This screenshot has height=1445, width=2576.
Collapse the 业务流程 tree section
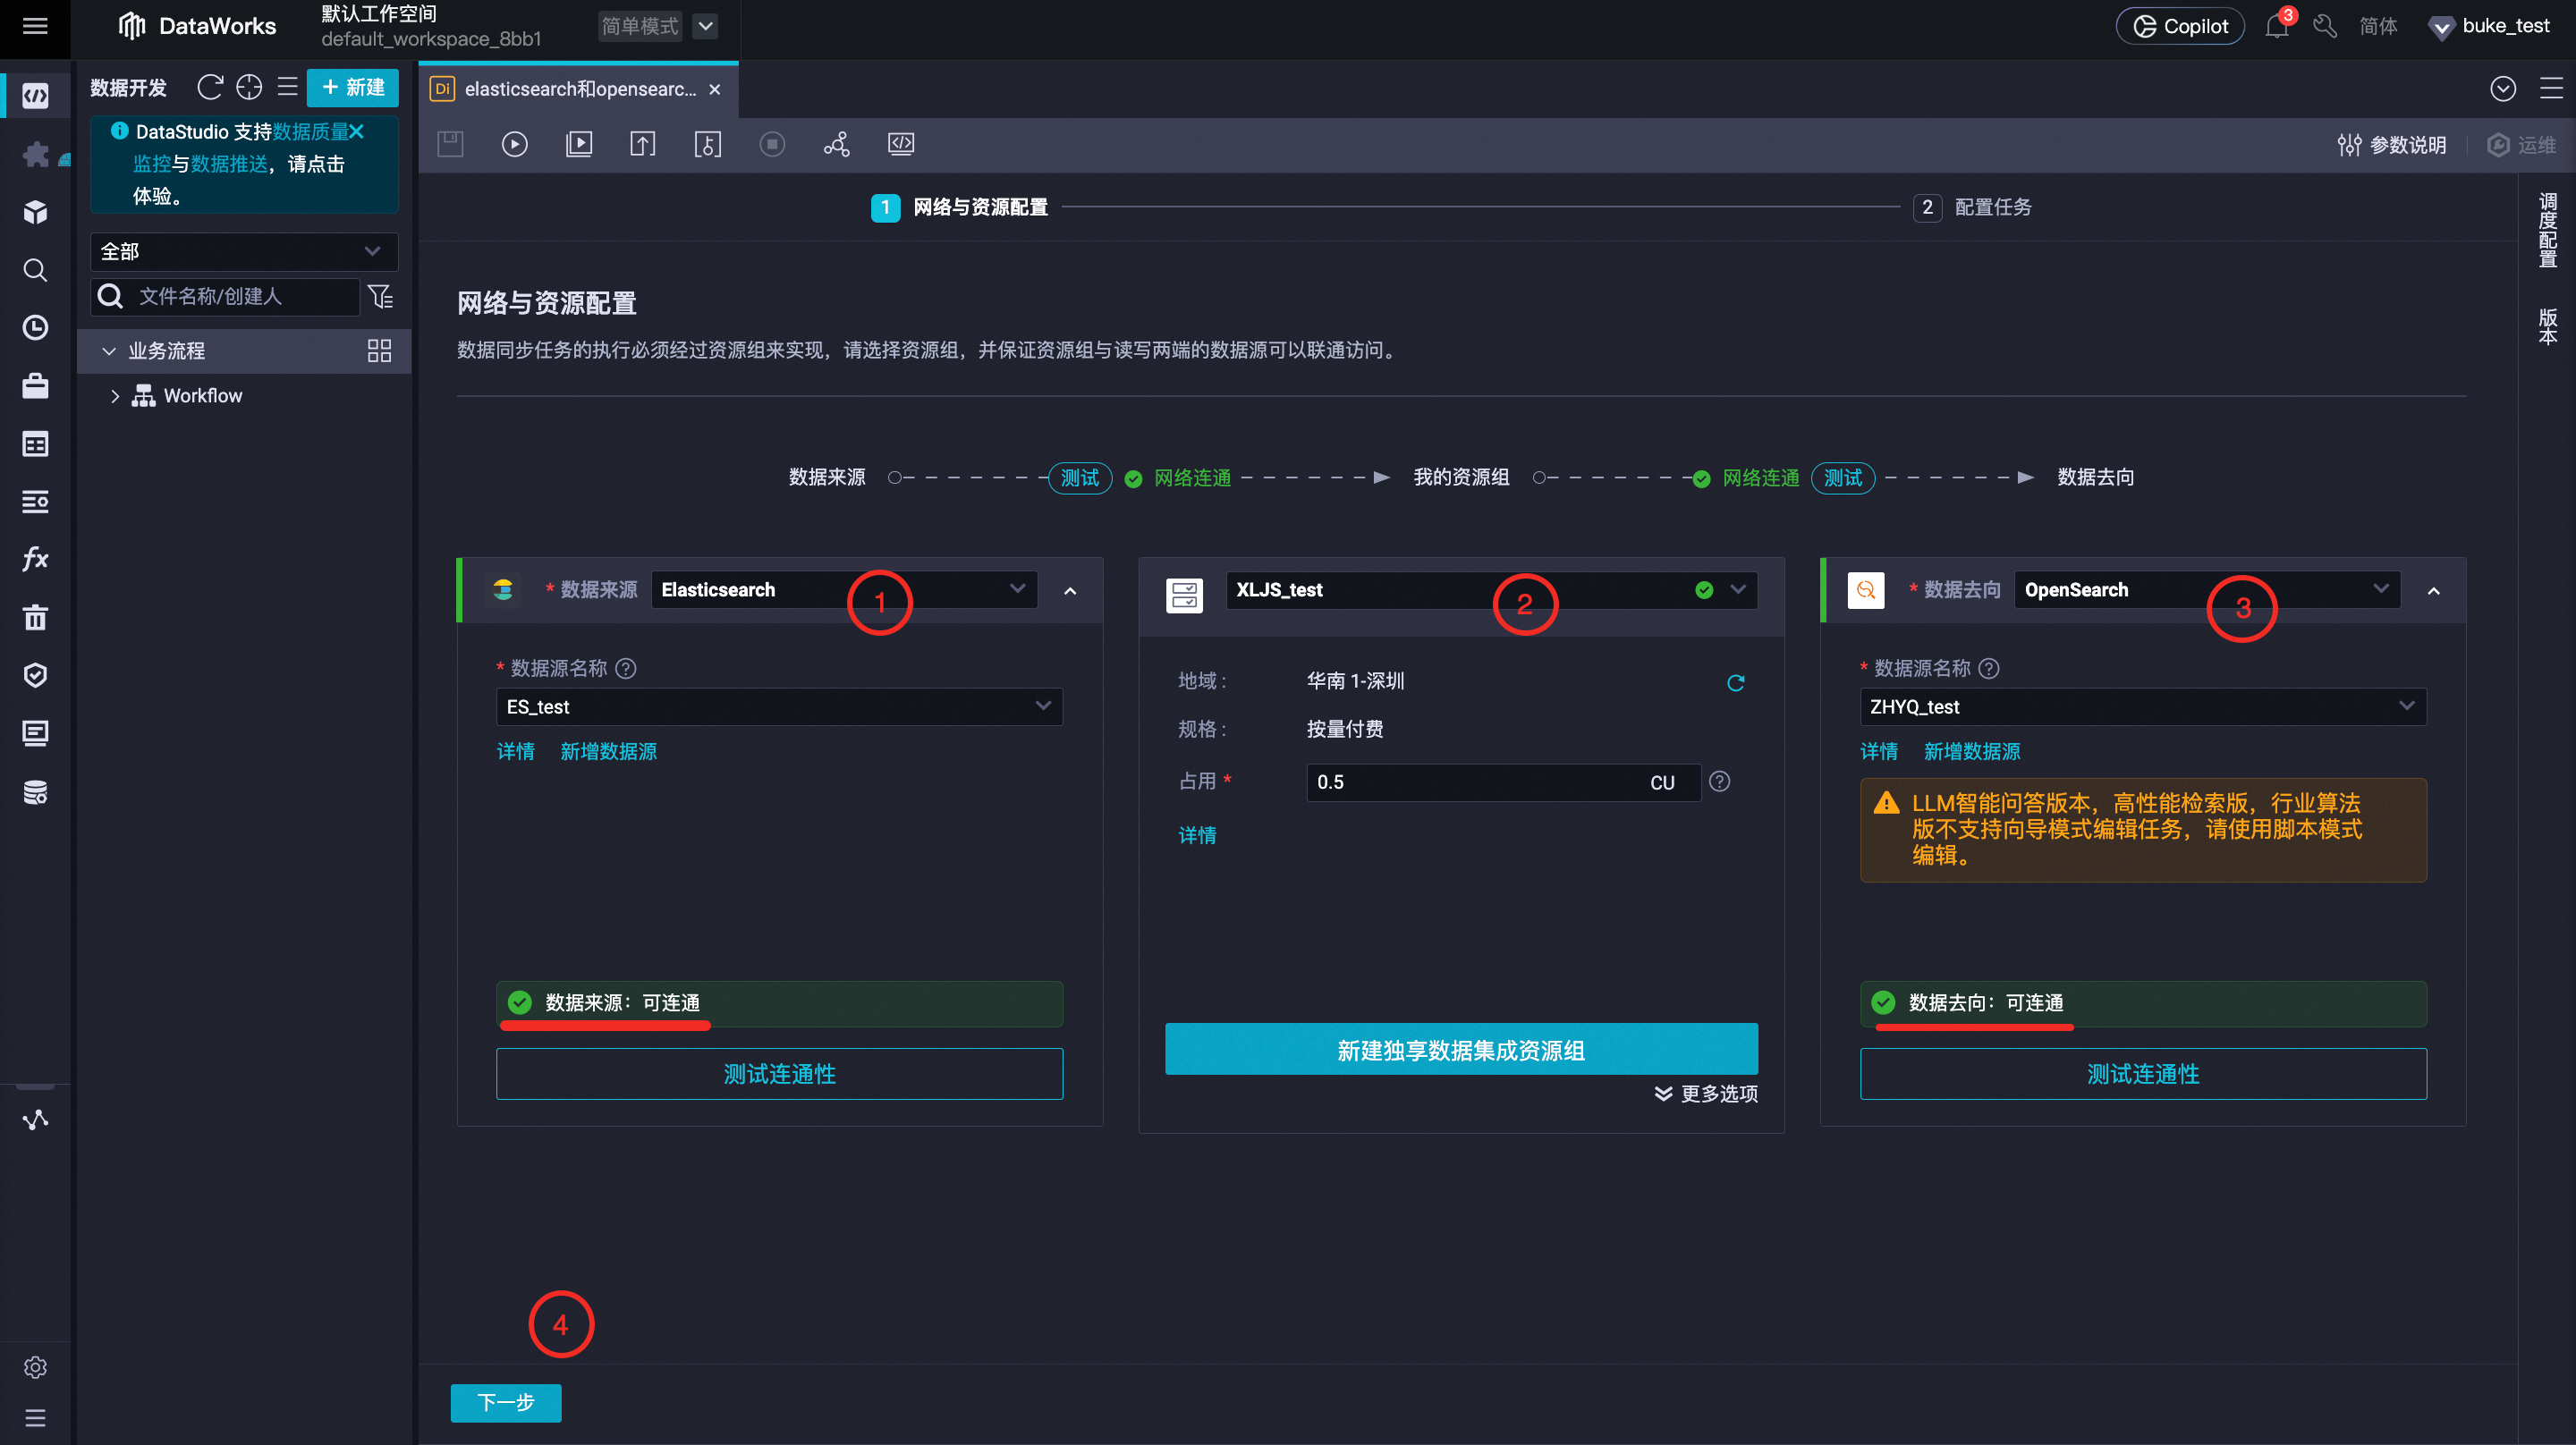click(x=109, y=351)
